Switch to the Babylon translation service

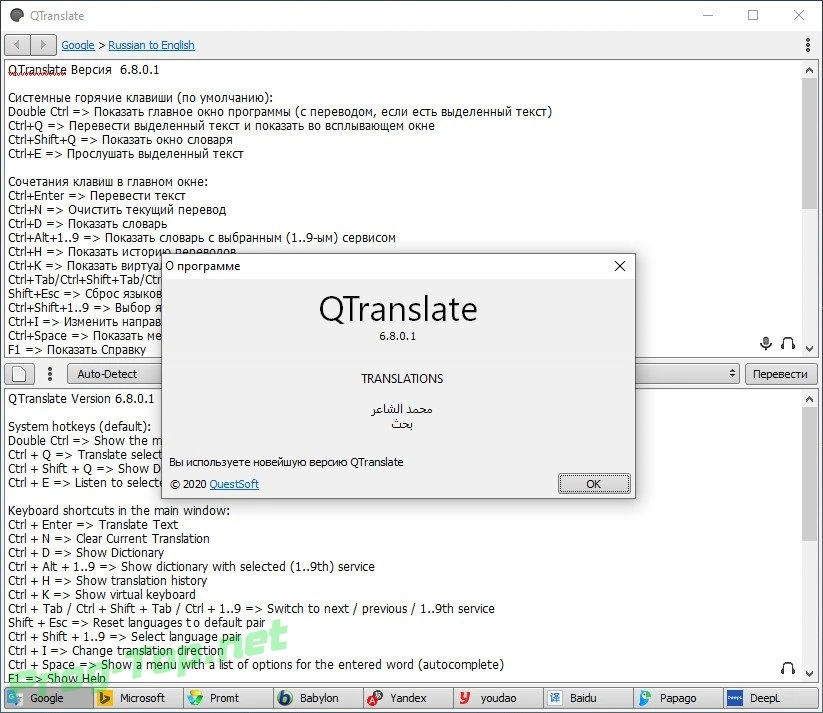[319, 698]
